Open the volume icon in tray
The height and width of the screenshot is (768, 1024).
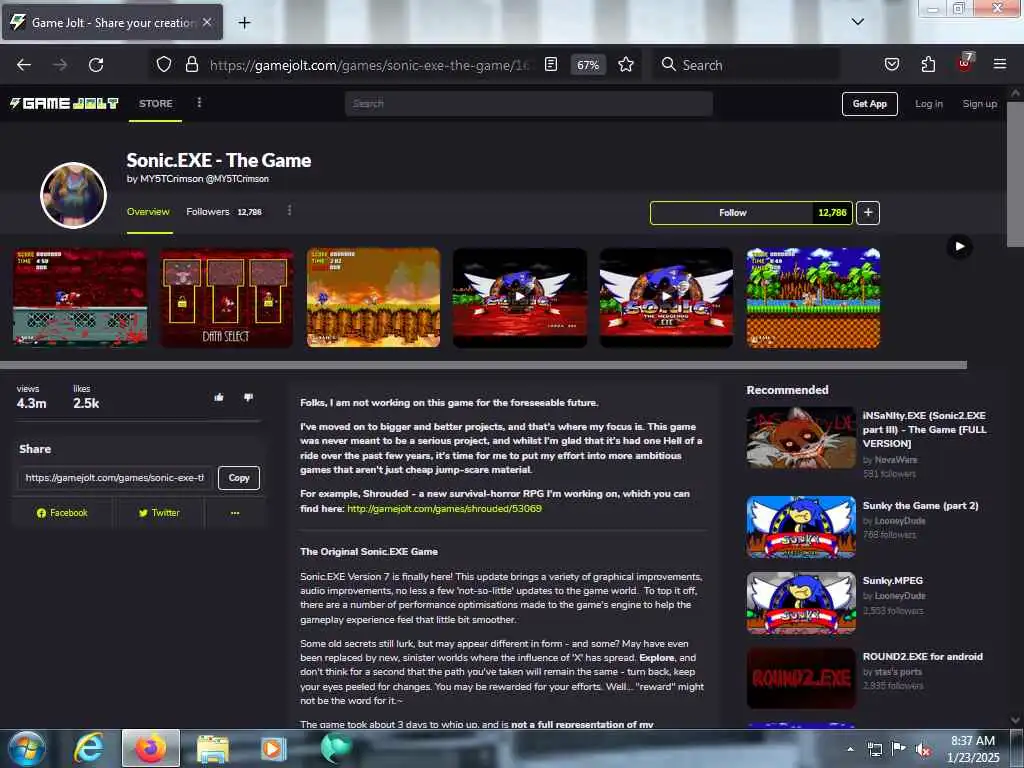[x=923, y=750]
